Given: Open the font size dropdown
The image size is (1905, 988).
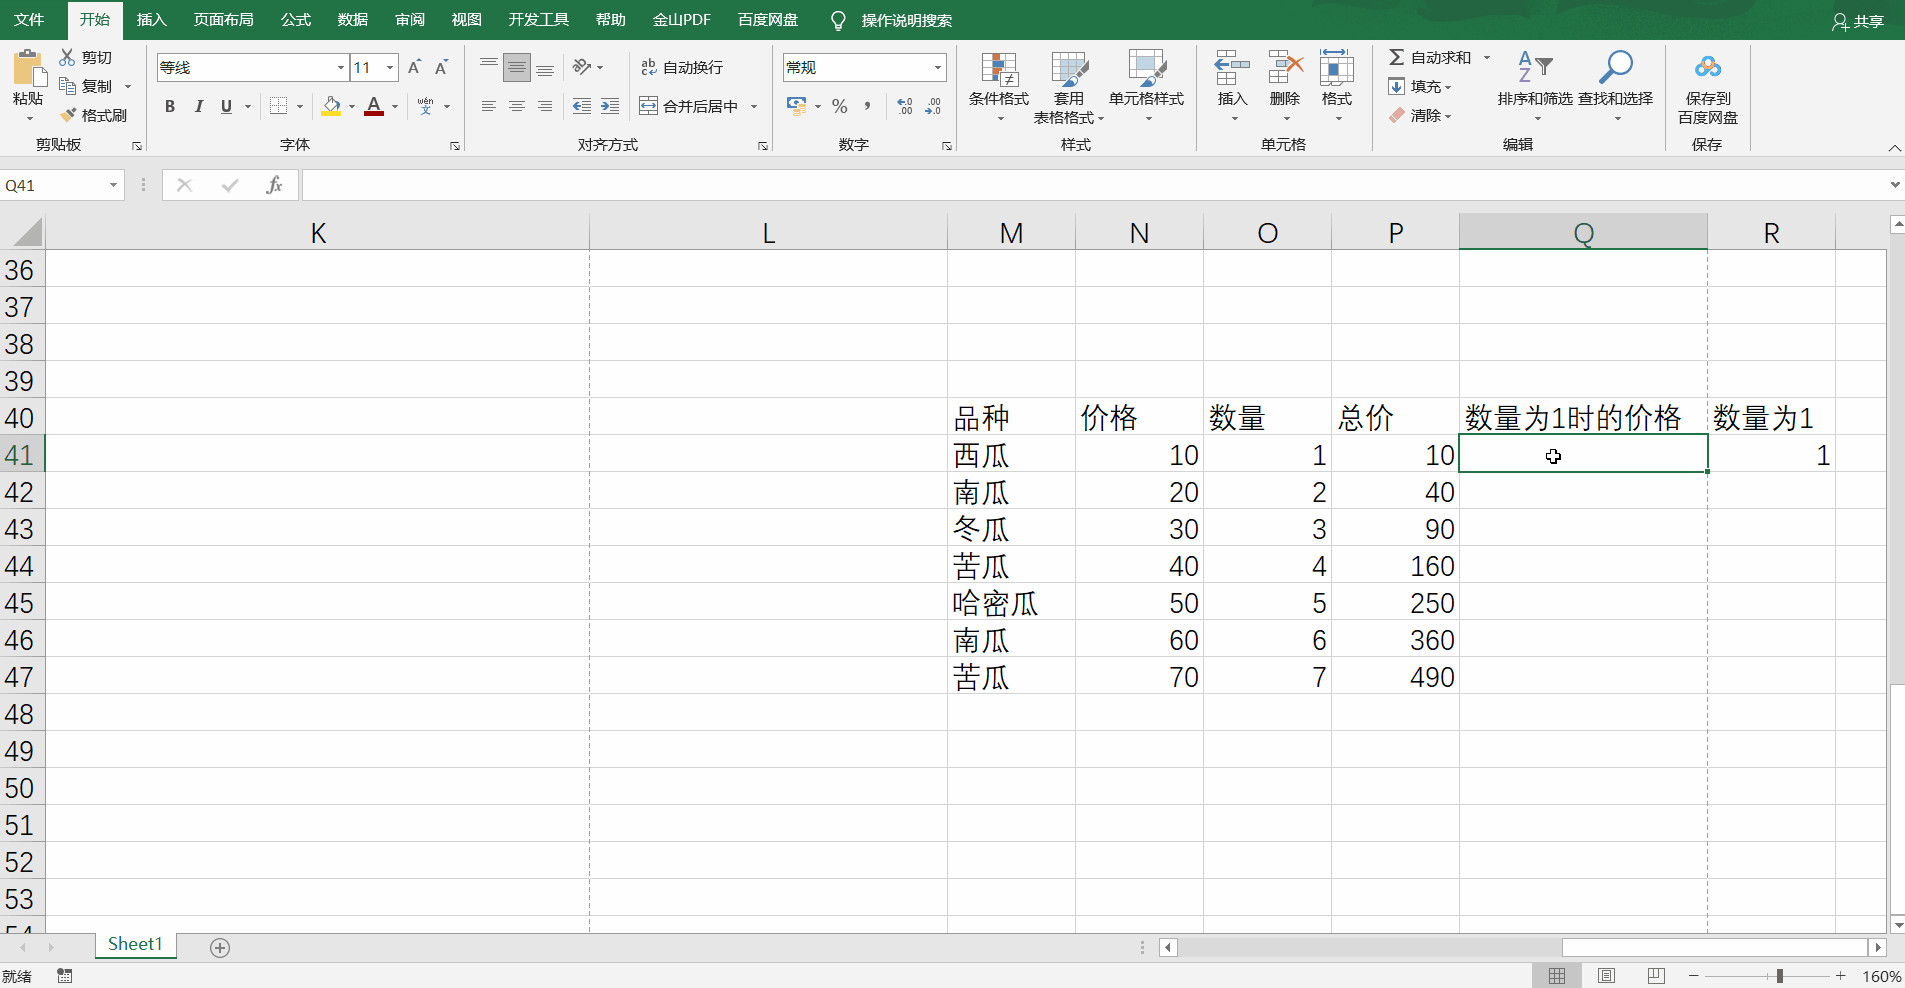Looking at the screenshot, I should click(389, 68).
